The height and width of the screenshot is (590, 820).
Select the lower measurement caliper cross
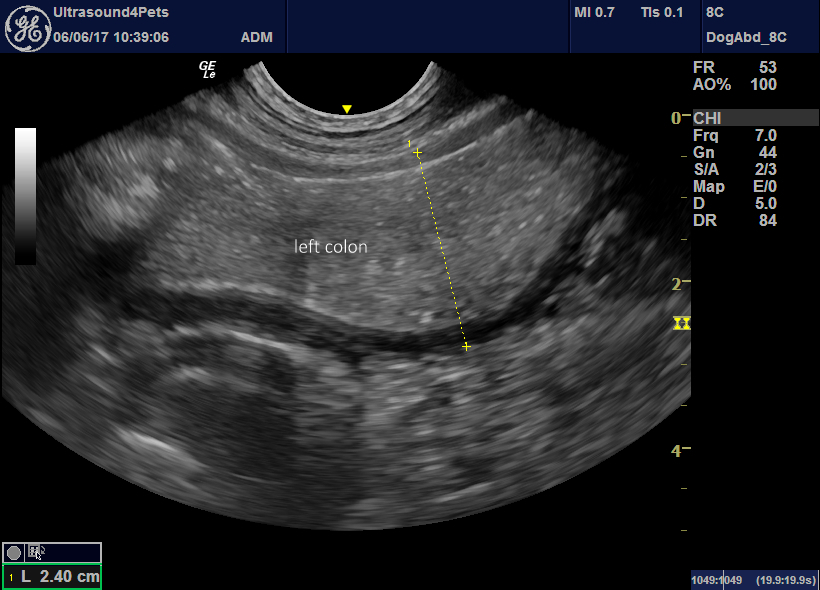(465, 346)
